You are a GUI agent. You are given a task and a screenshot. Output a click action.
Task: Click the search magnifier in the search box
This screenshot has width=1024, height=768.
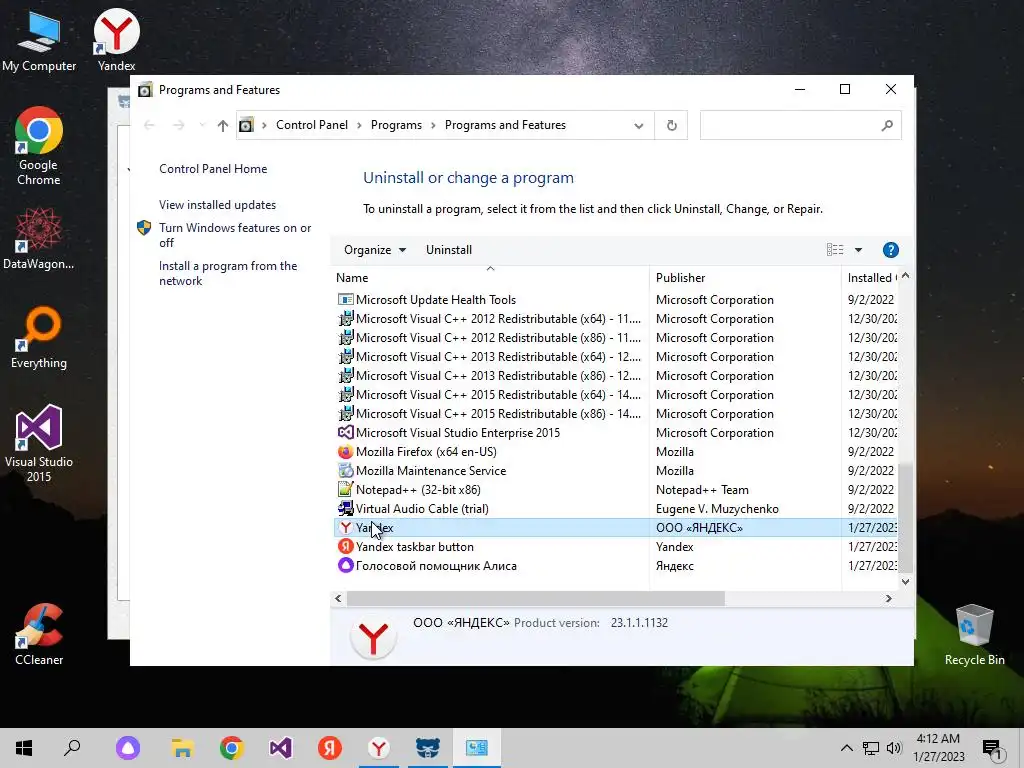pyautogui.click(x=887, y=125)
